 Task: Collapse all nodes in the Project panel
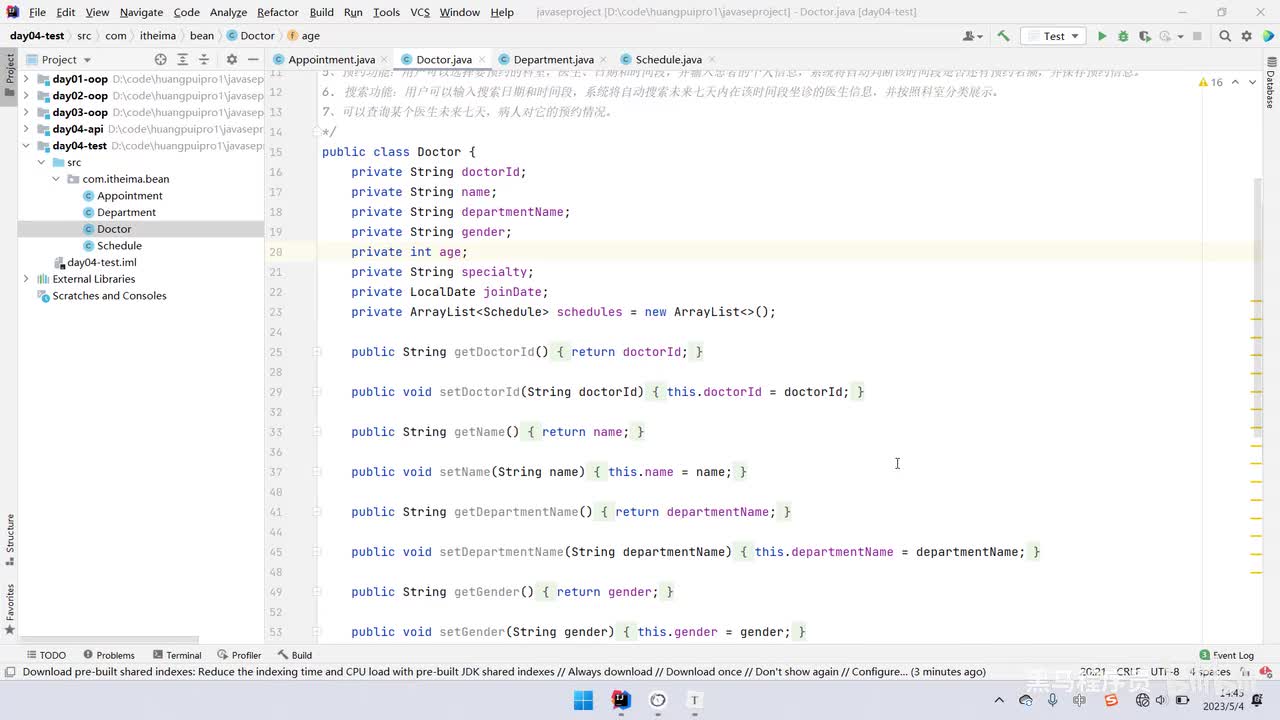[203, 60]
